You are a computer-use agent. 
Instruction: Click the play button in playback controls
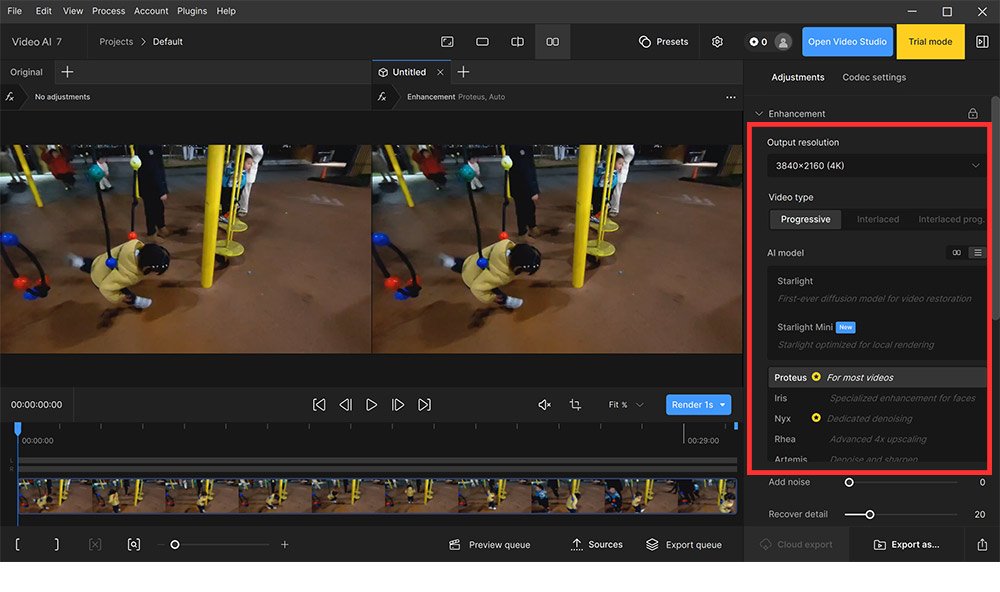(371, 405)
